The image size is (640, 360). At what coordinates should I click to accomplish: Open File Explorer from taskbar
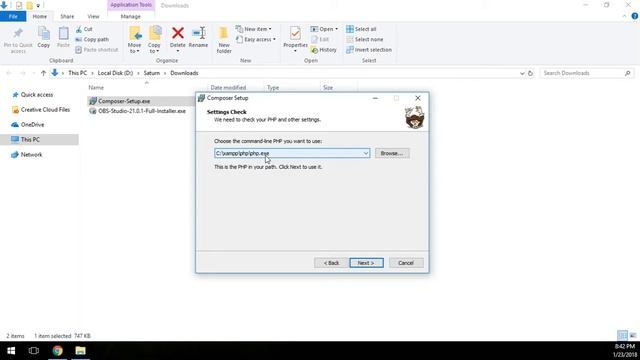(x=80, y=351)
